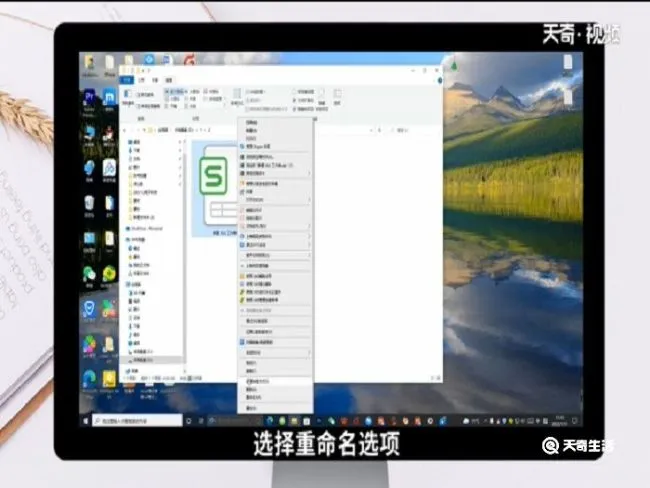Screen dimensions: 650x488
Task: Open the blue 'm' desktop icon
Action: point(109,100)
